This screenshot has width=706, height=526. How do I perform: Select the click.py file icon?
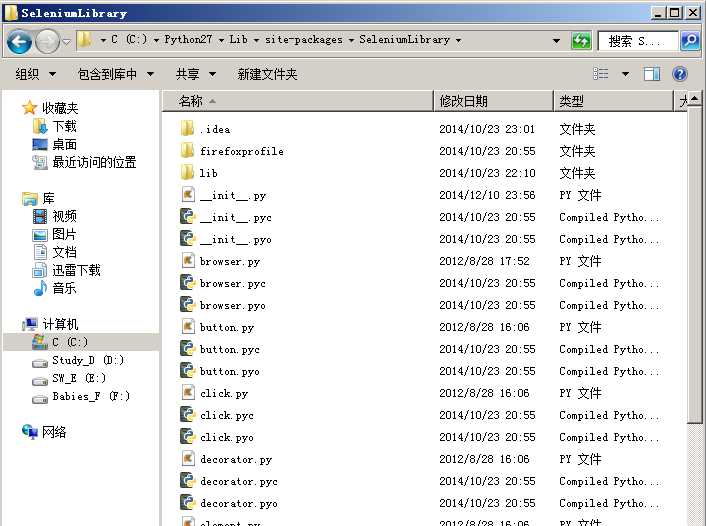pyautogui.click(x=188, y=393)
